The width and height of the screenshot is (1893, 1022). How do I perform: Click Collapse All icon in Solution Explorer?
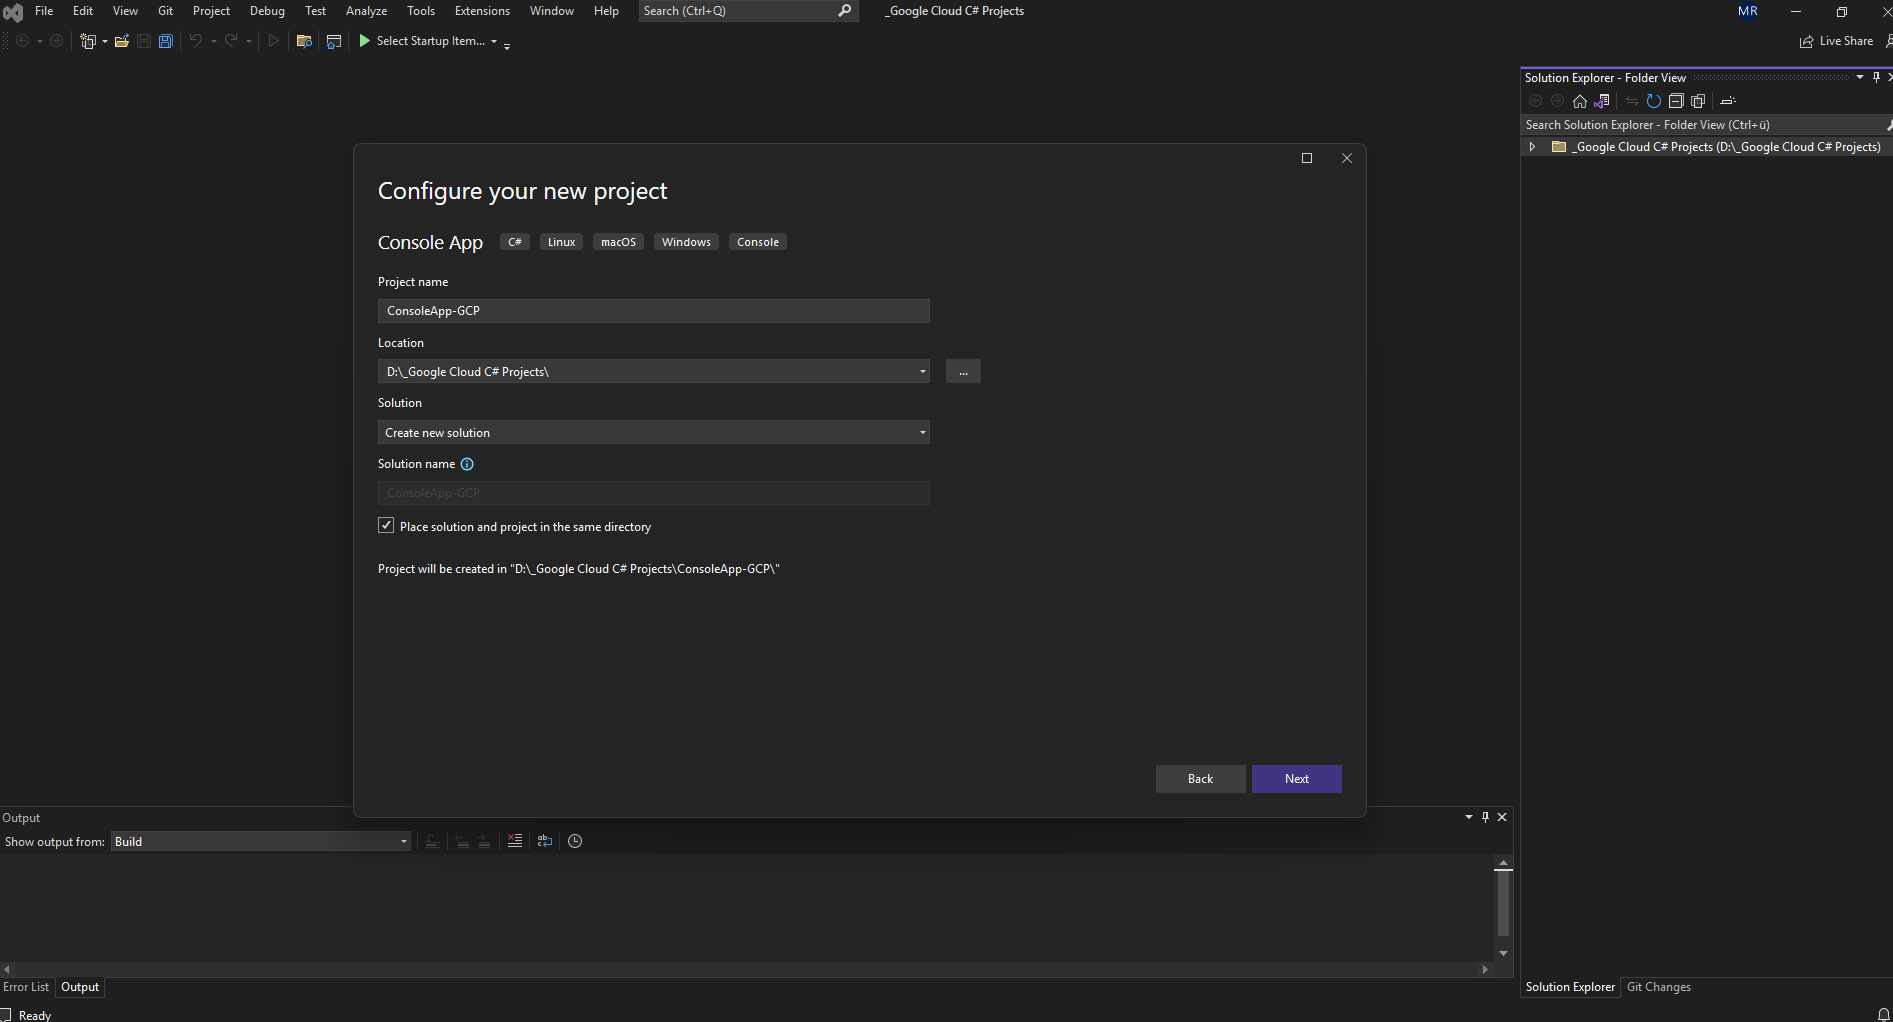coord(1676,101)
